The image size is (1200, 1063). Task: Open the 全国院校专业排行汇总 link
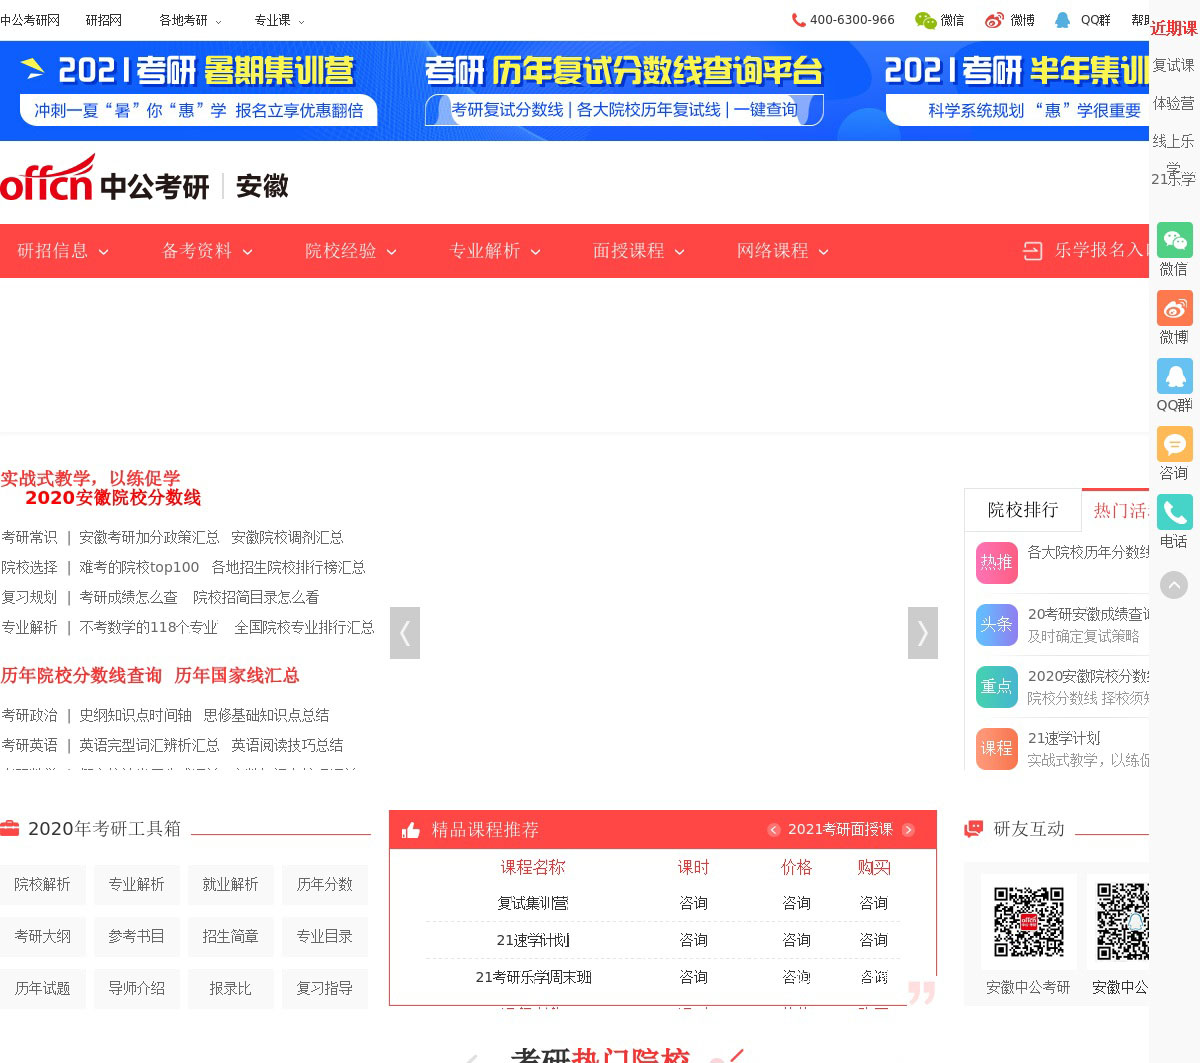(x=304, y=628)
